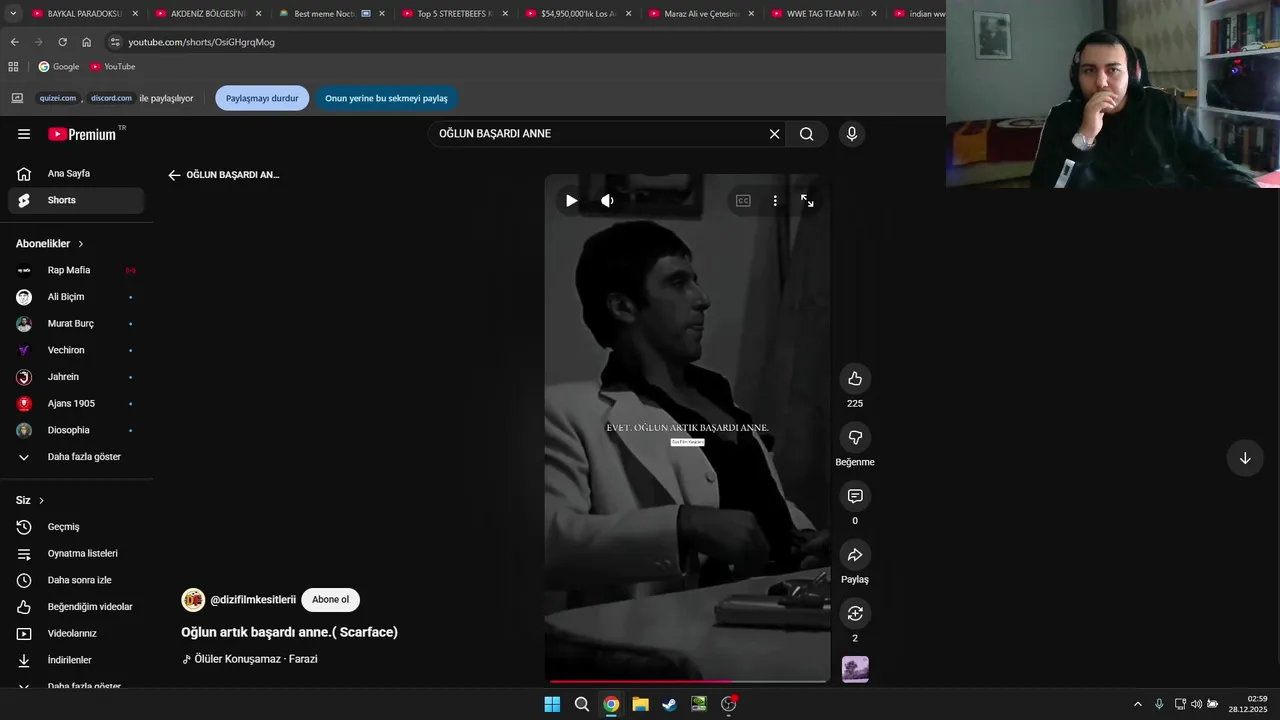
Task: Open the Vechiron channel
Action: point(76,350)
